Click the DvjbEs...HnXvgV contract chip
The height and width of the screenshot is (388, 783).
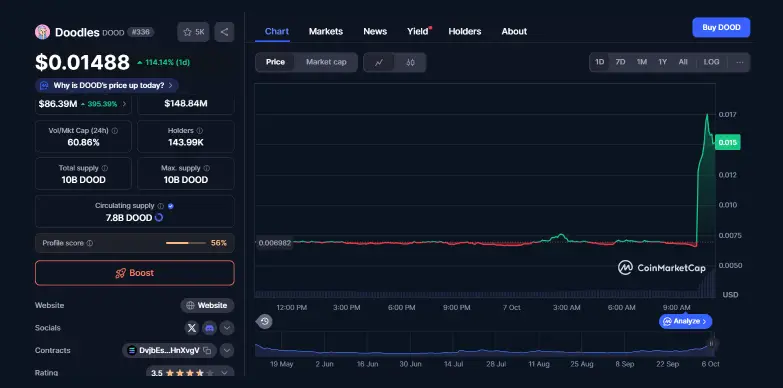pyautogui.click(x=169, y=351)
